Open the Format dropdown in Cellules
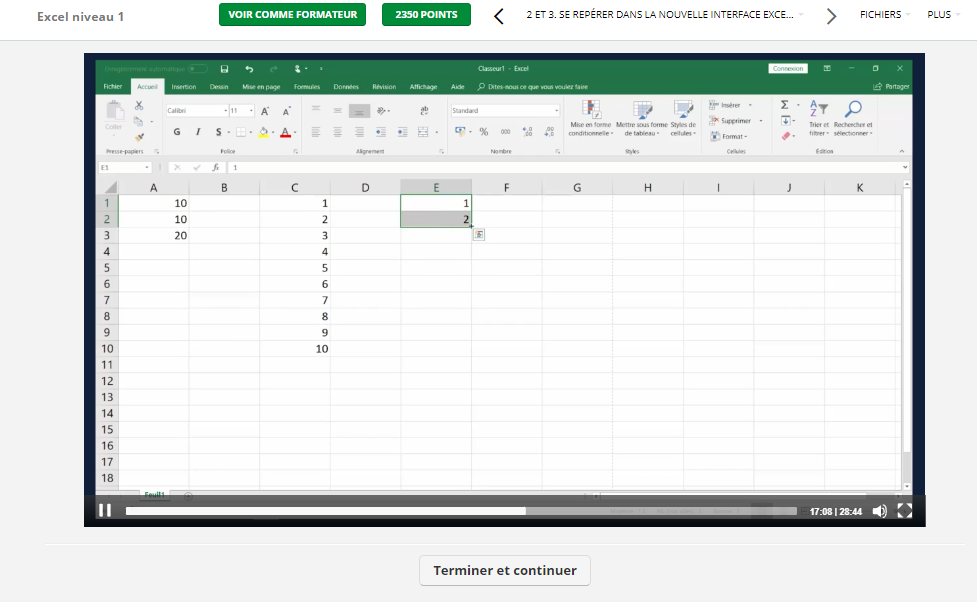The image size is (977, 602). click(729, 136)
